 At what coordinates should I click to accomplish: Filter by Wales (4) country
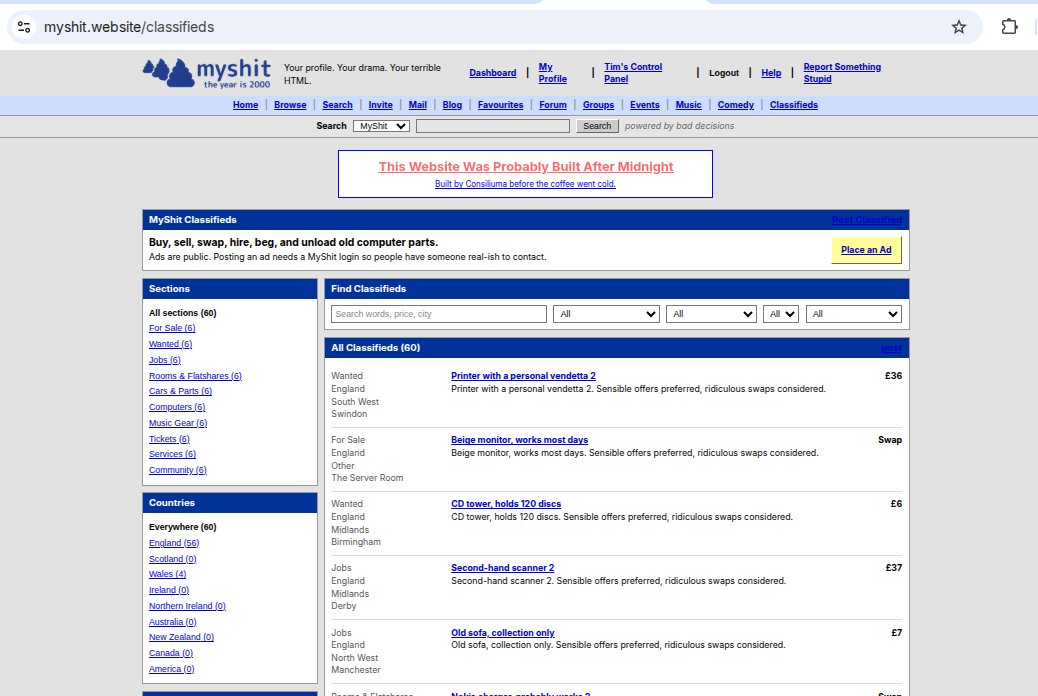tap(167, 574)
